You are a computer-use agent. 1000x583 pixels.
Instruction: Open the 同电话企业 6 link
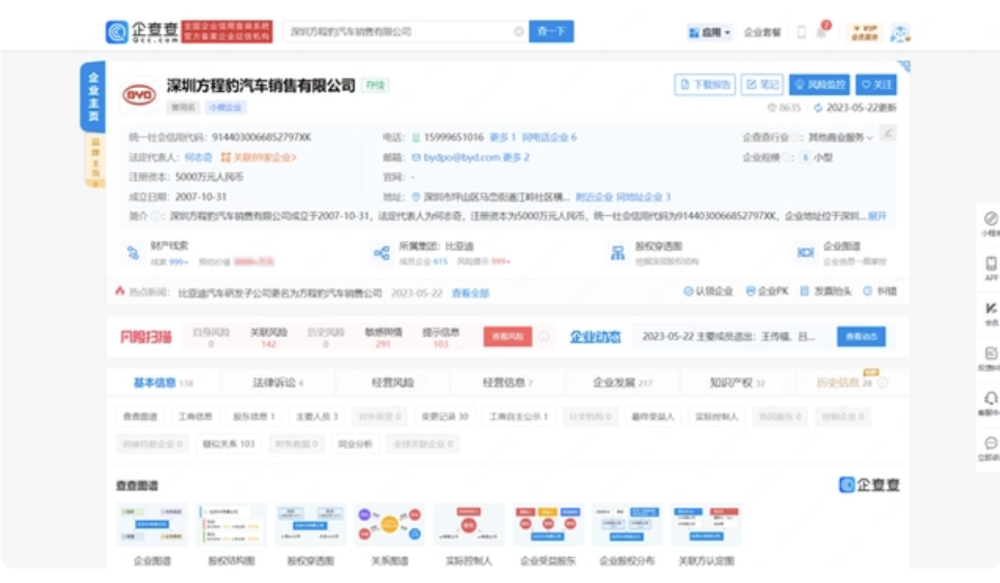click(549, 137)
